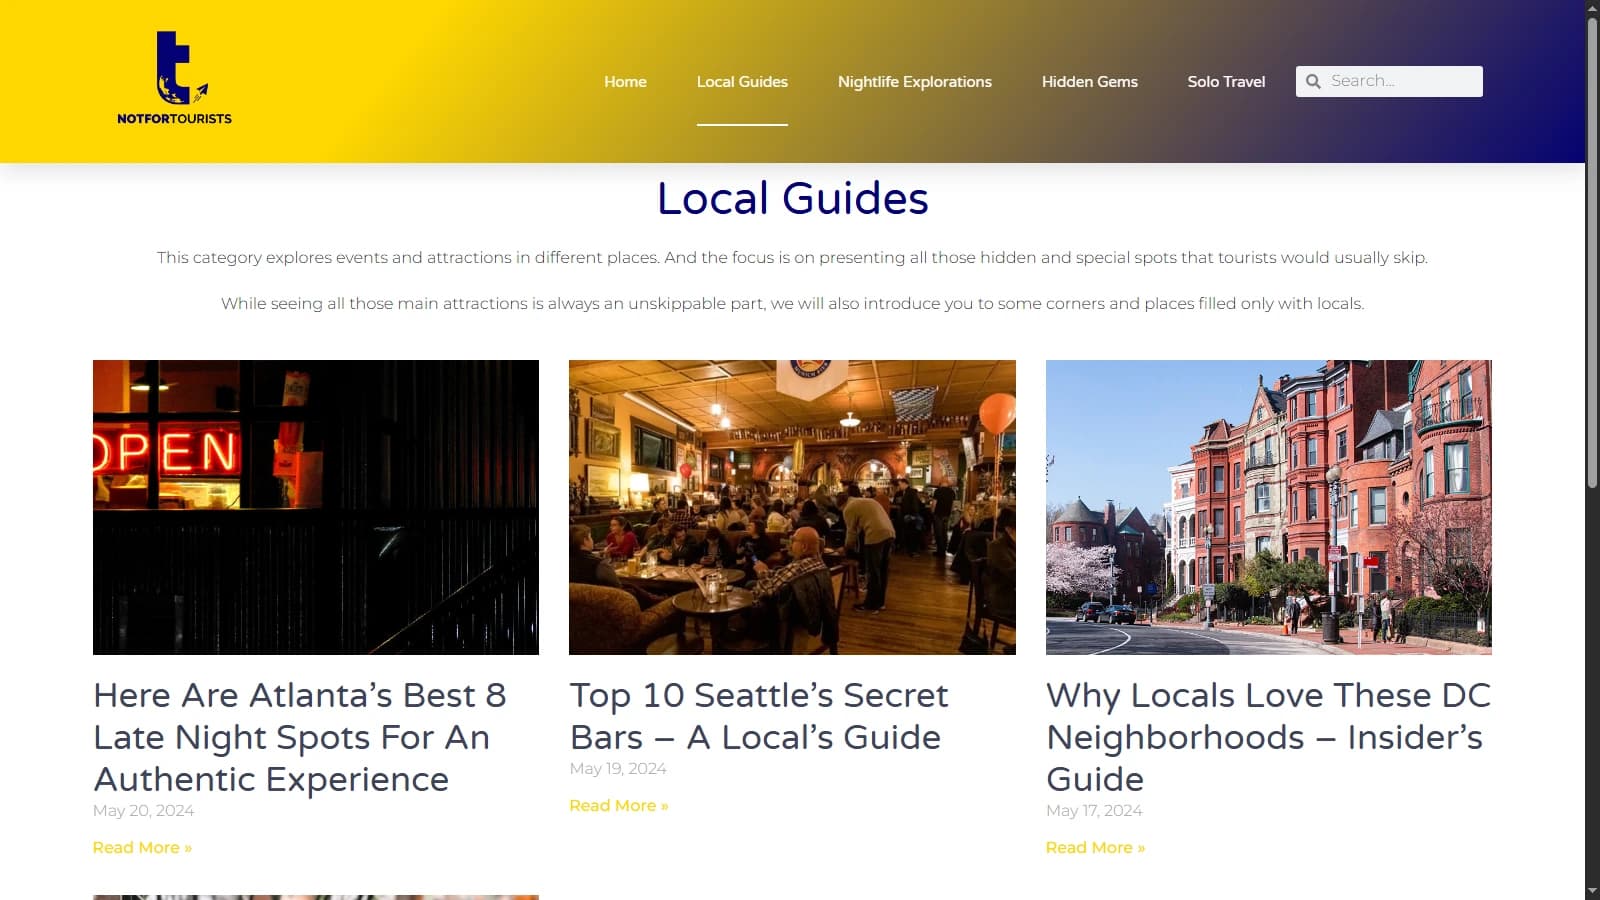Type in the Search input field
The width and height of the screenshot is (1600, 900).
(x=1402, y=81)
